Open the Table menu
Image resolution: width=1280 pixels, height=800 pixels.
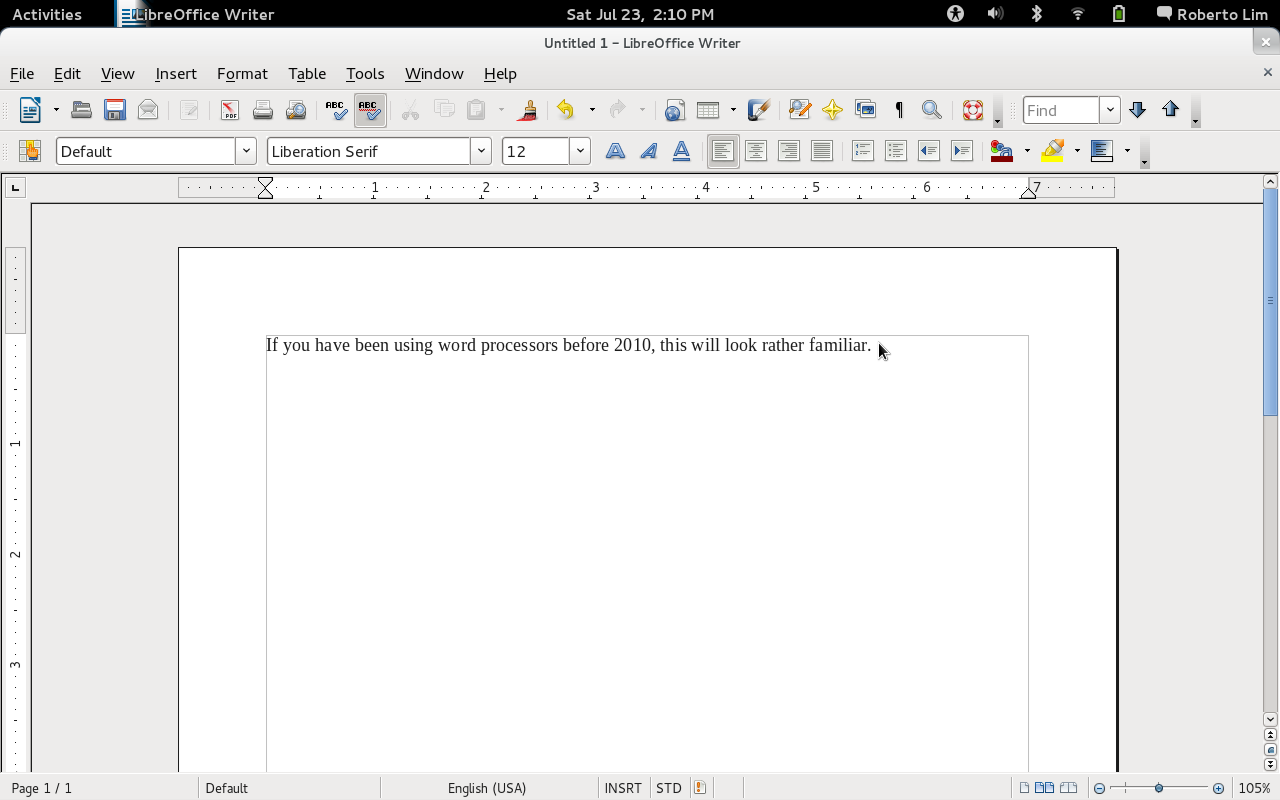[307, 74]
